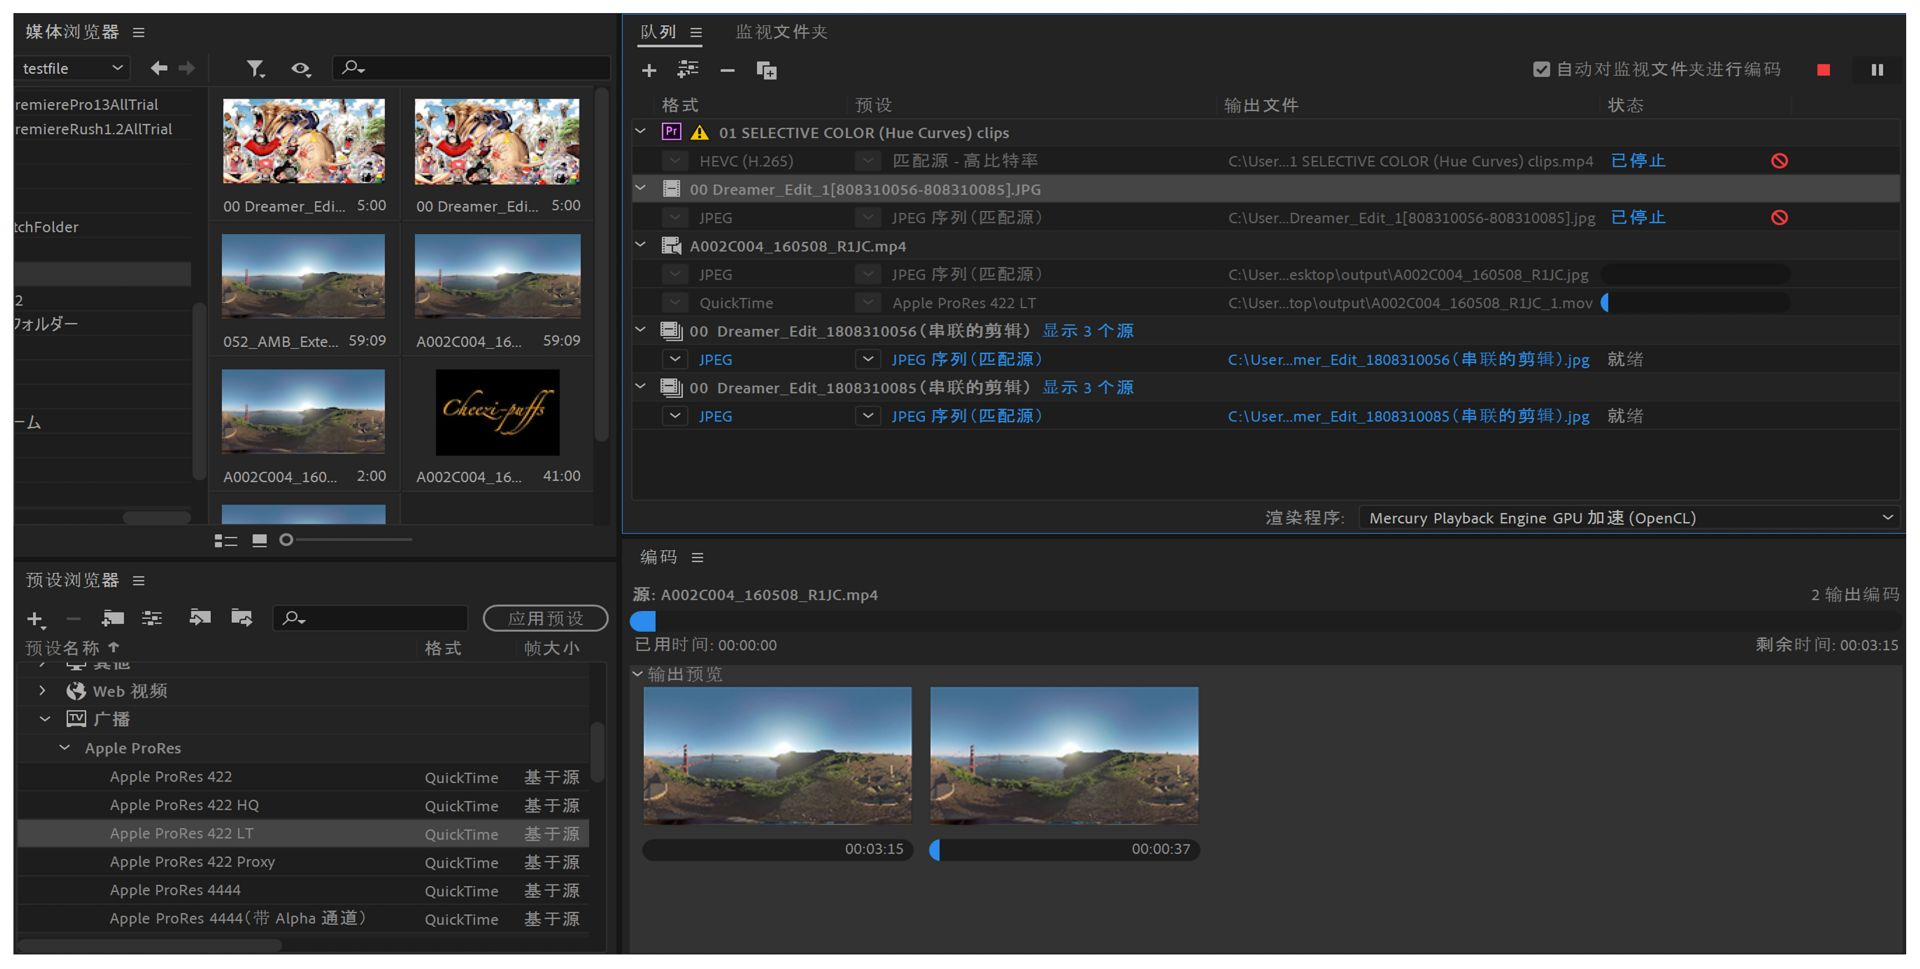Pause the queue encoding
This screenshot has width=1920, height=969.
pyautogui.click(x=1876, y=70)
